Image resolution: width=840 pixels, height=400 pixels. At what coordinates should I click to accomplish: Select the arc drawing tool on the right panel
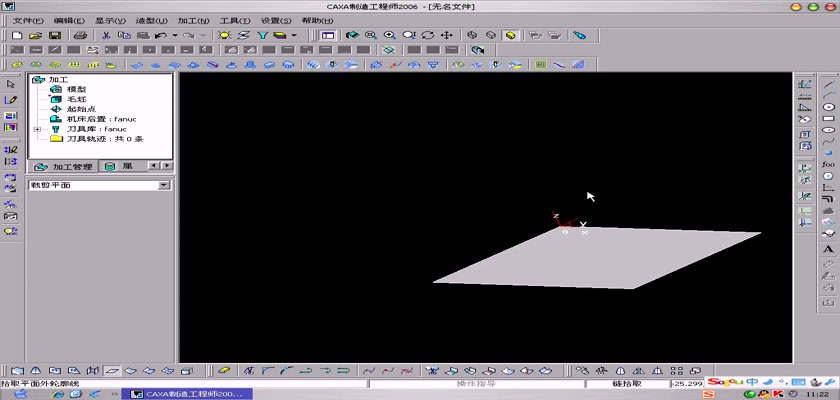(x=828, y=95)
